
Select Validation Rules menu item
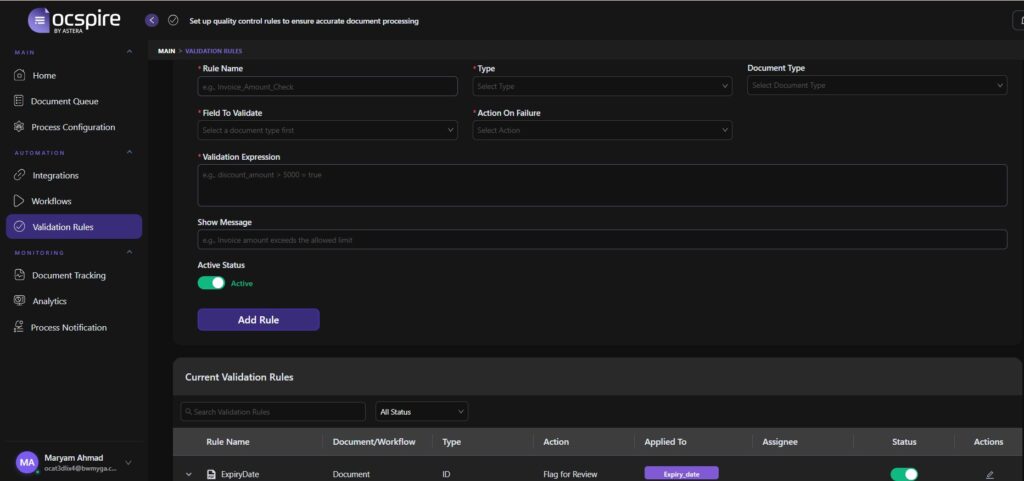click(74, 226)
